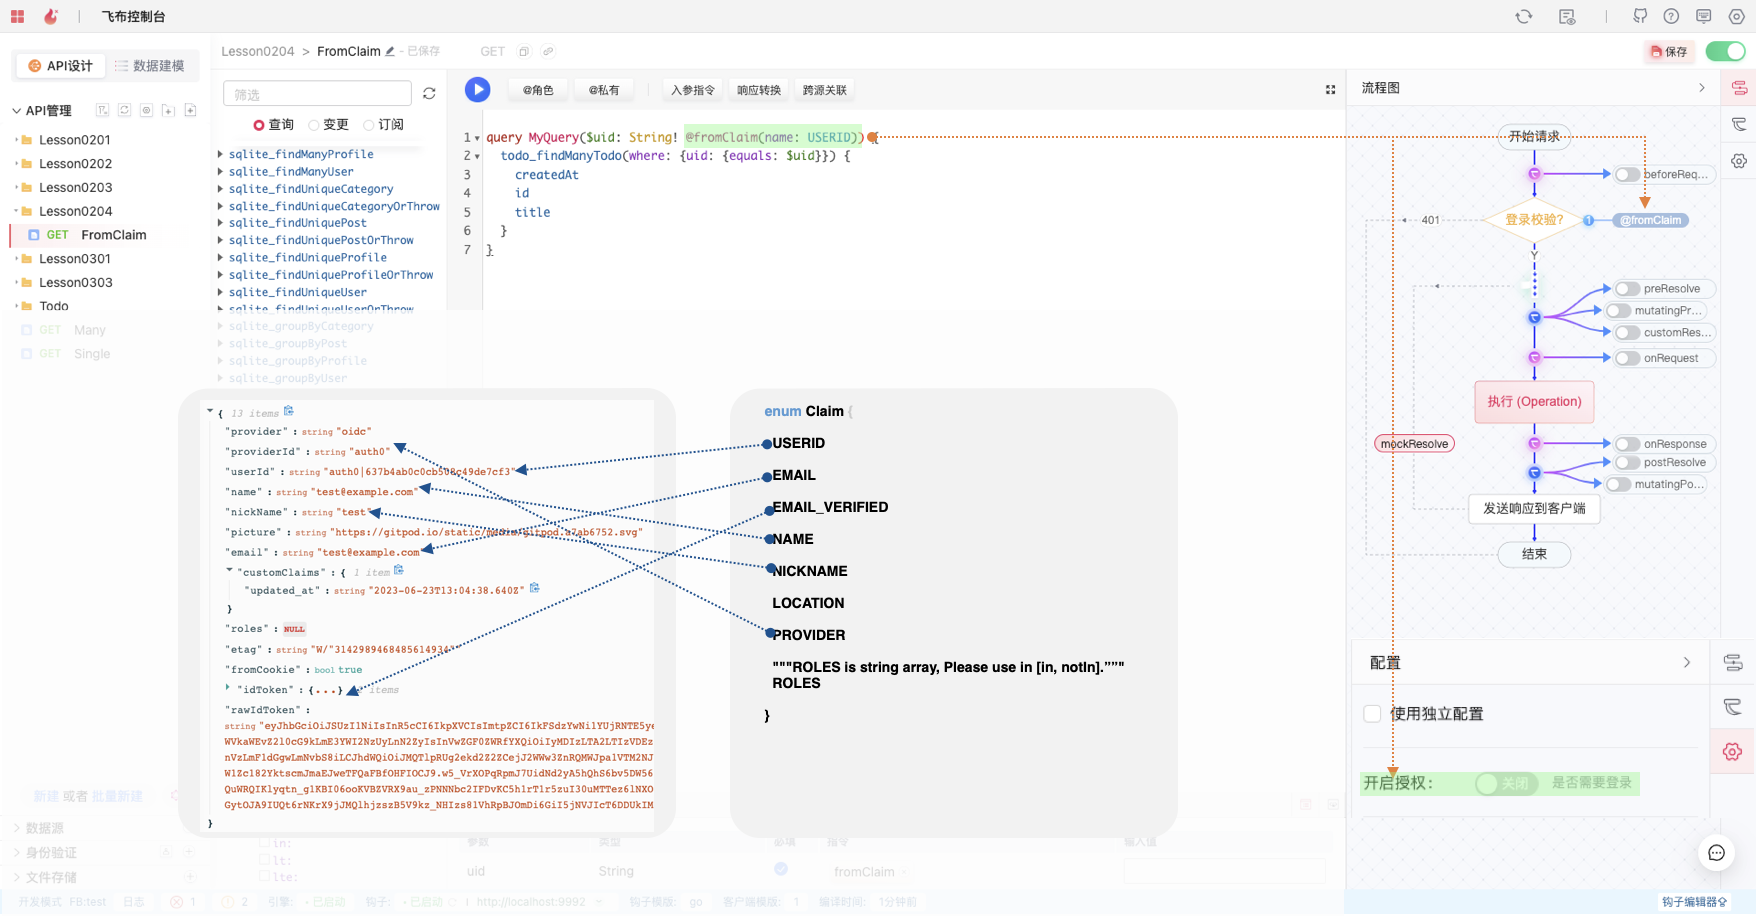The width and height of the screenshot is (1756, 918).
Task: Toggle the green API enable switch
Action: pyautogui.click(x=1725, y=51)
